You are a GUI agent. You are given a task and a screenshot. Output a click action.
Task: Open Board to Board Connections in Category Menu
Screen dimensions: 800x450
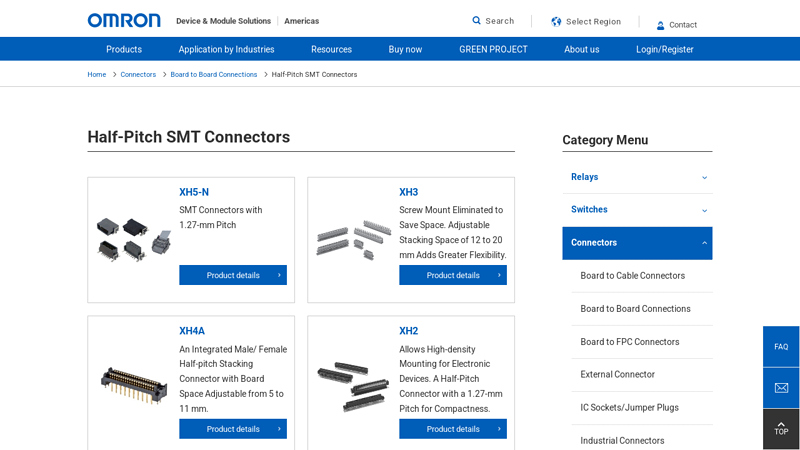pos(635,309)
